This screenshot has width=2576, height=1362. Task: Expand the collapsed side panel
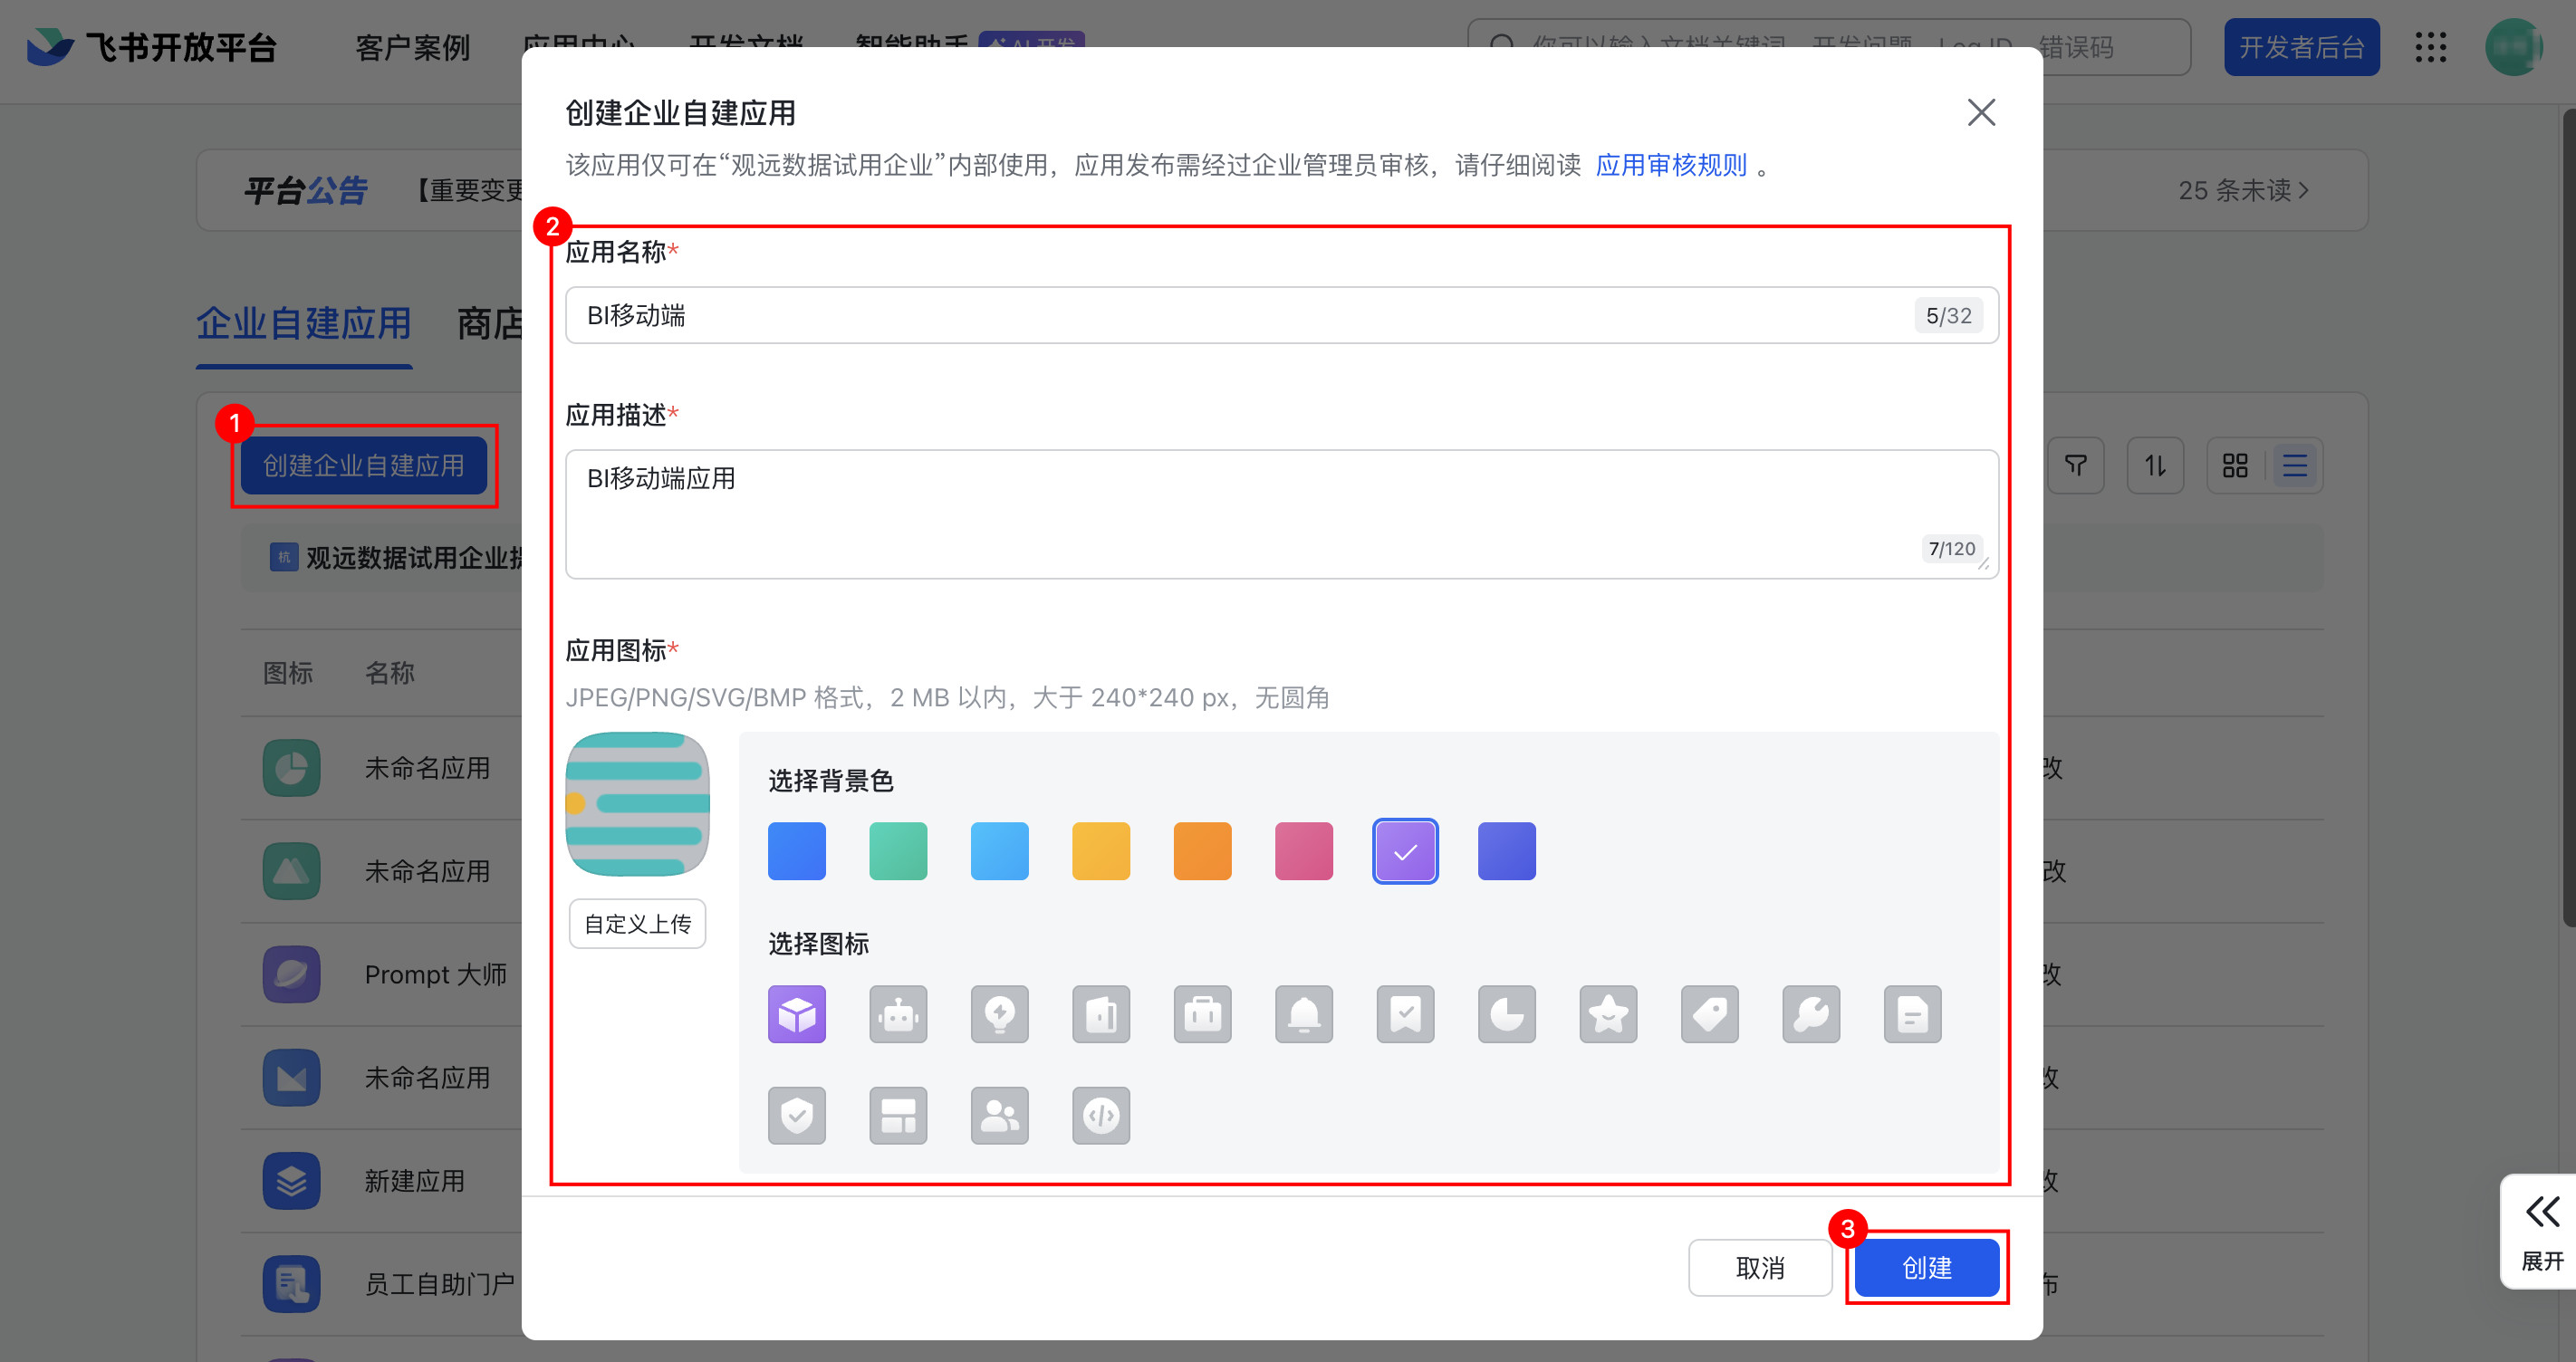[2541, 1231]
